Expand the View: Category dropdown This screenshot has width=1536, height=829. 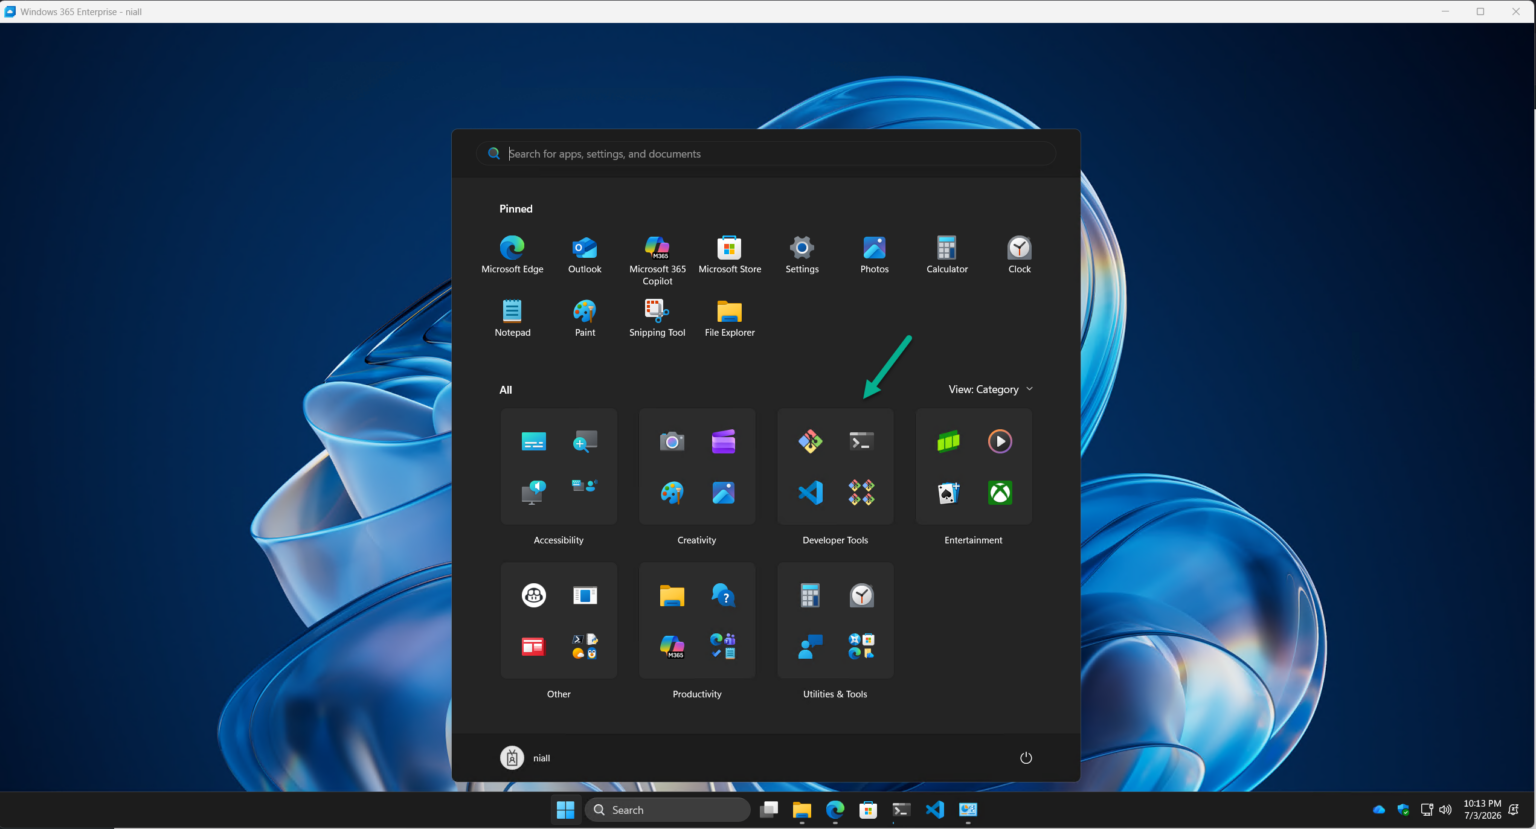(x=990, y=389)
